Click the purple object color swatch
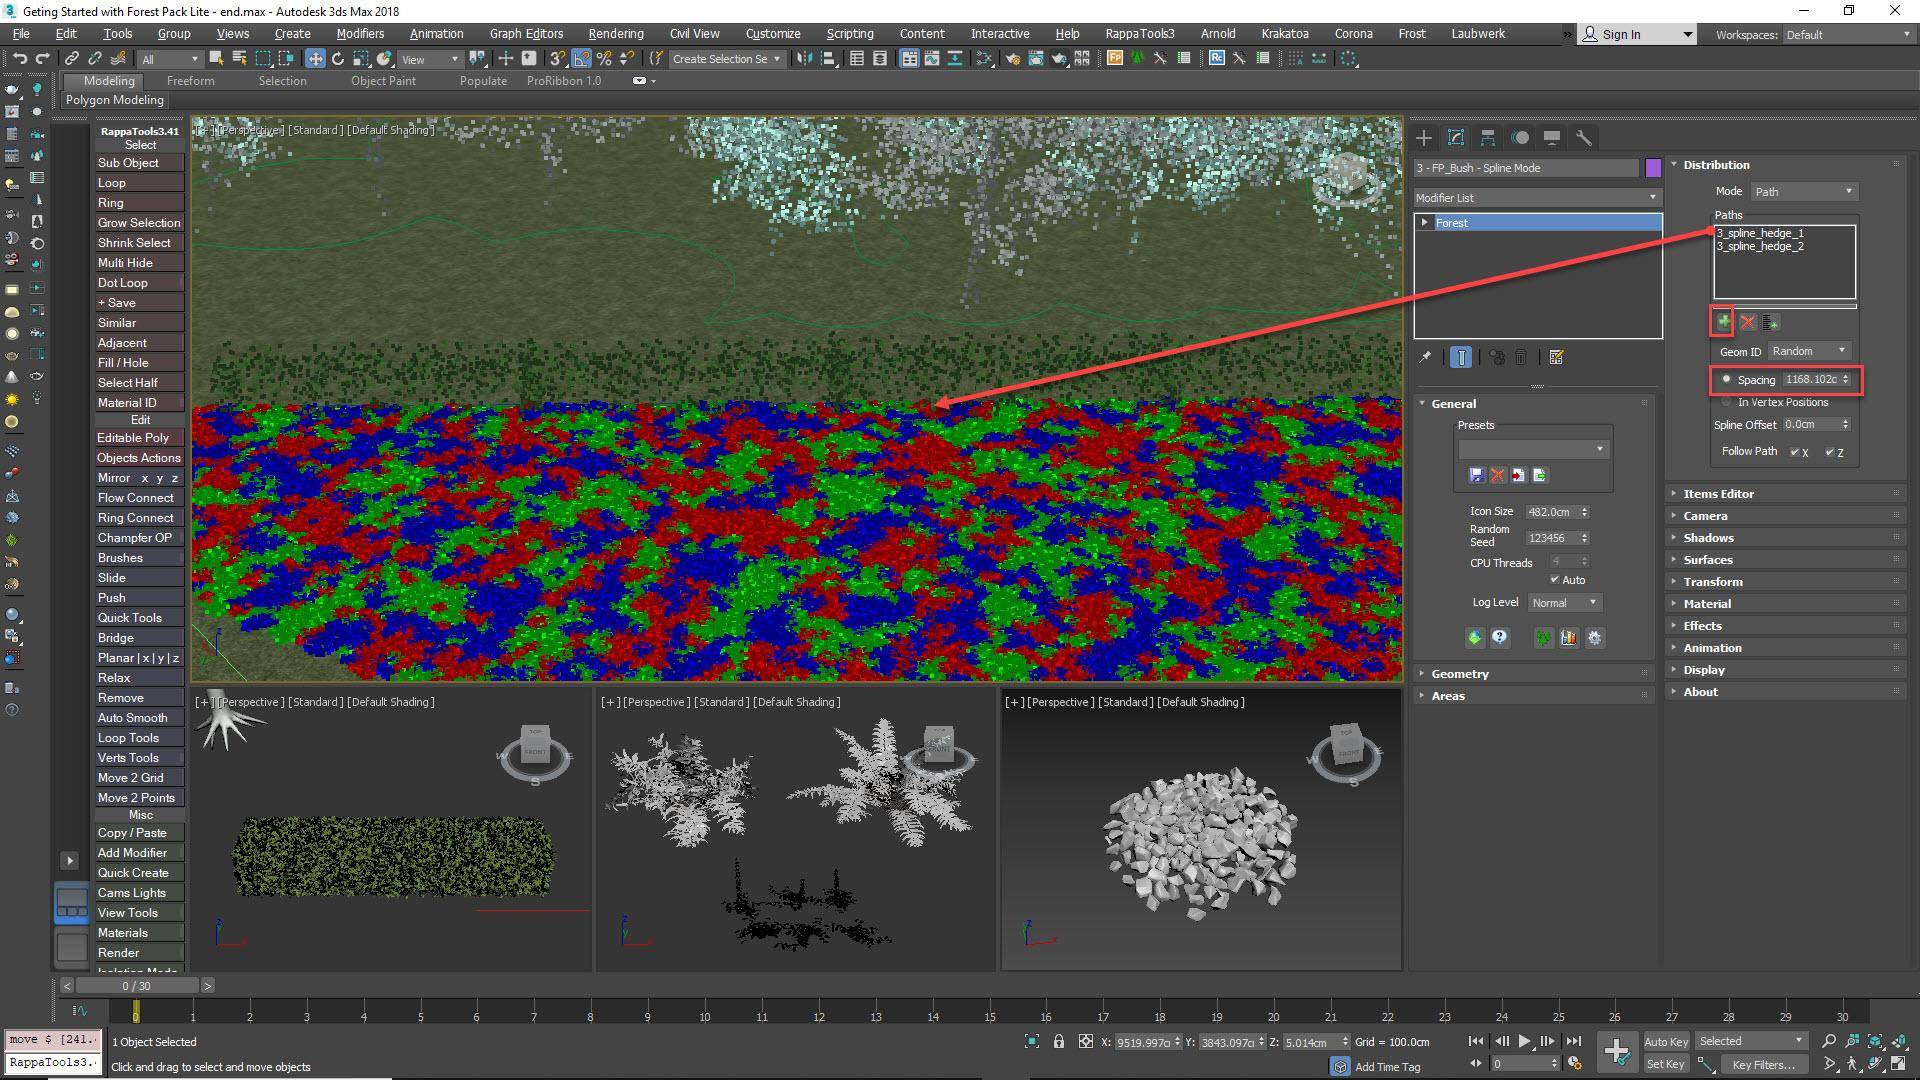1920x1080 pixels. pos(1654,168)
